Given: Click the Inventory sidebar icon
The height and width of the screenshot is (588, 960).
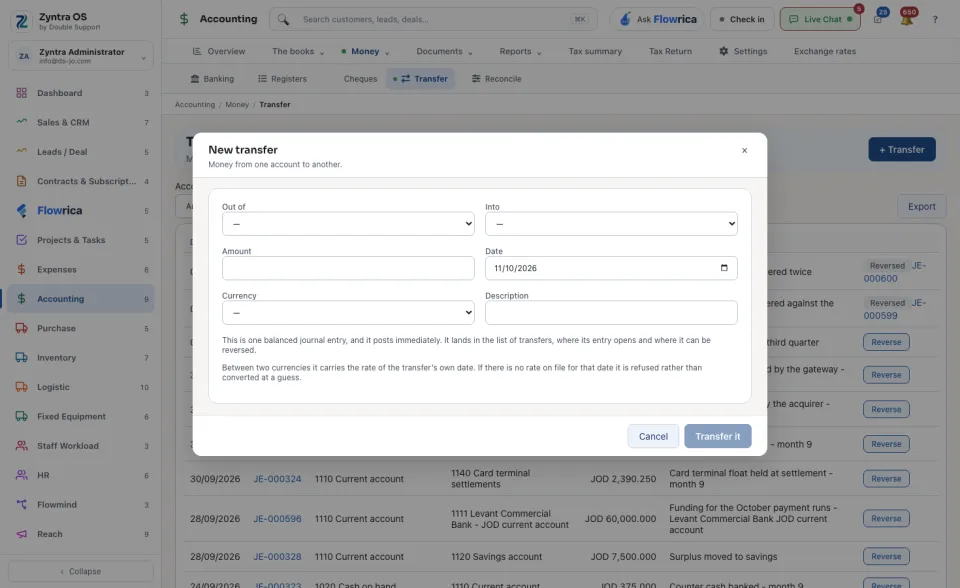Looking at the screenshot, I should (x=21, y=358).
